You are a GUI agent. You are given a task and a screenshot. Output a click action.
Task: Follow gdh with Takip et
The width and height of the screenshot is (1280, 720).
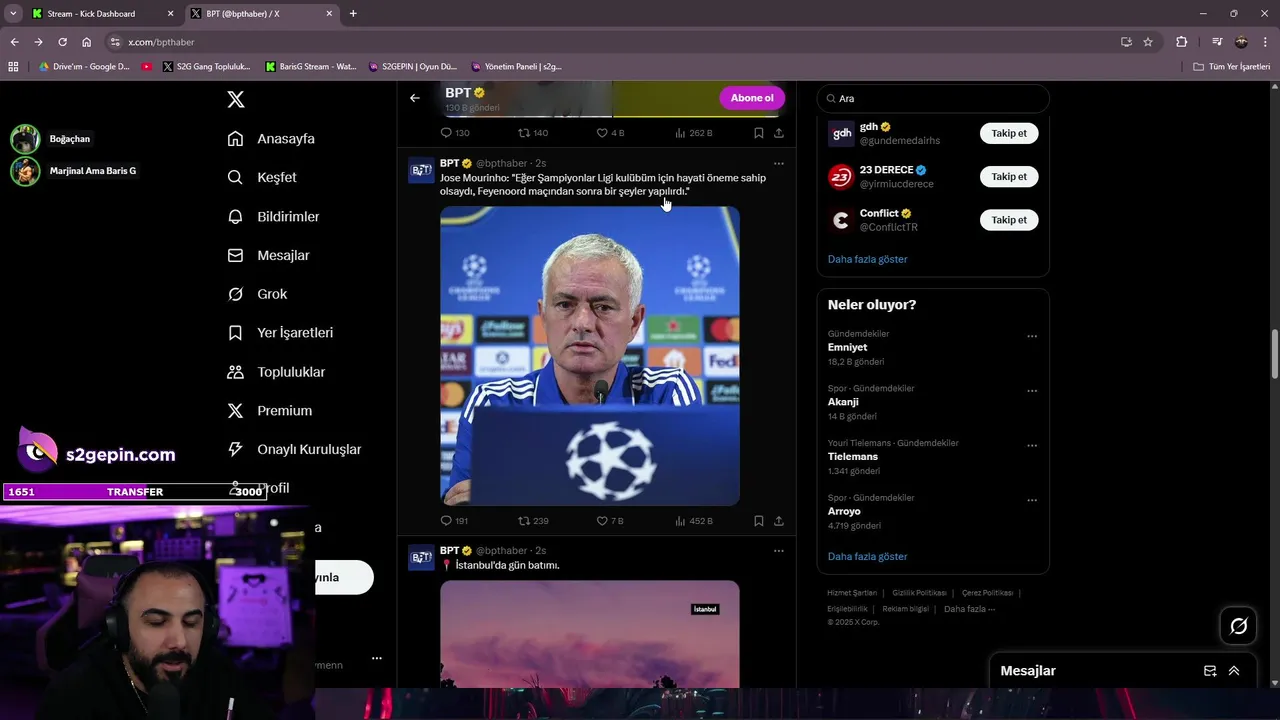1009,133
